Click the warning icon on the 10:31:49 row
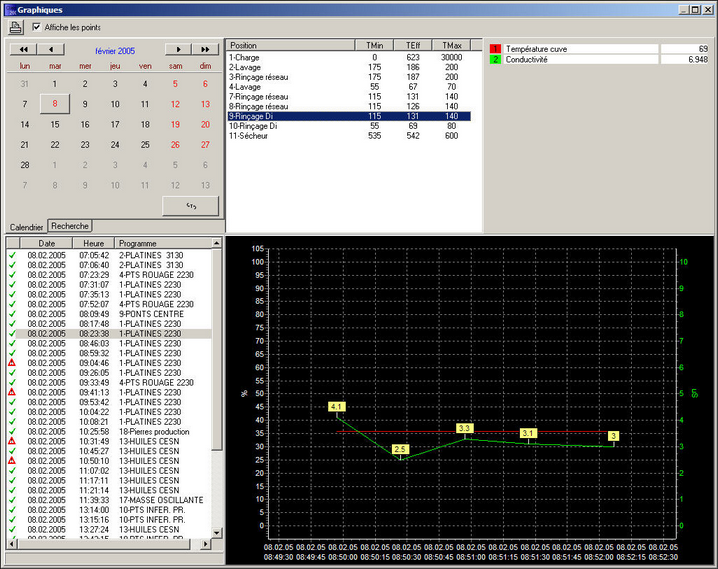718x569 pixels. (x=12, y=441)
